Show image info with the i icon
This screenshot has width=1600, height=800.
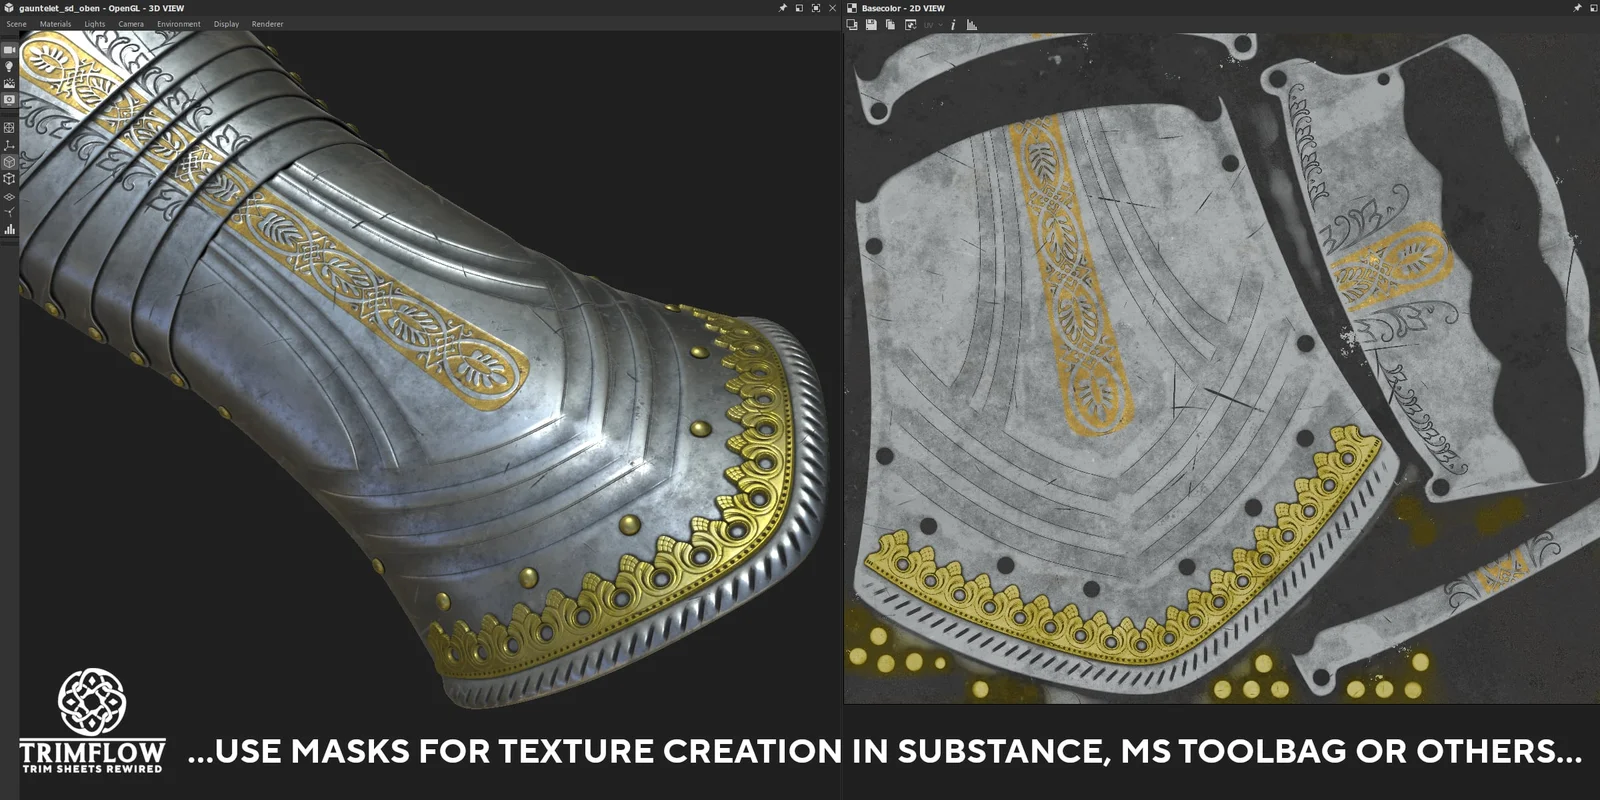point(953,25)
